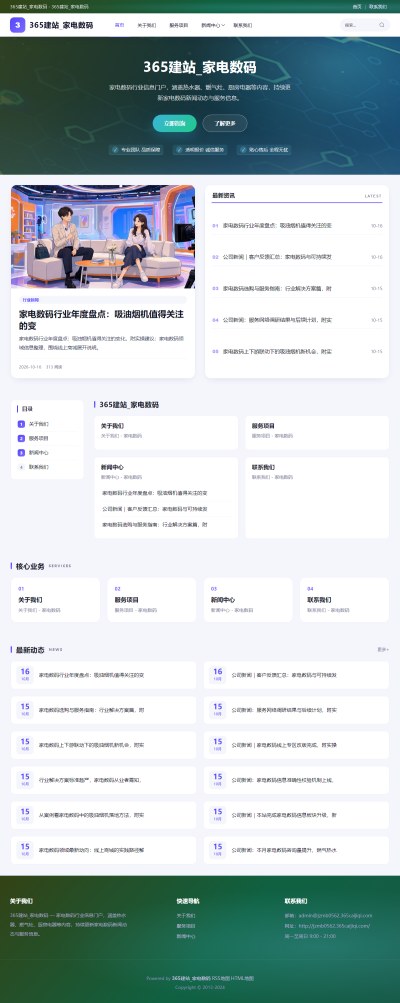Open core business card 01 关于我们

[56, 600]
